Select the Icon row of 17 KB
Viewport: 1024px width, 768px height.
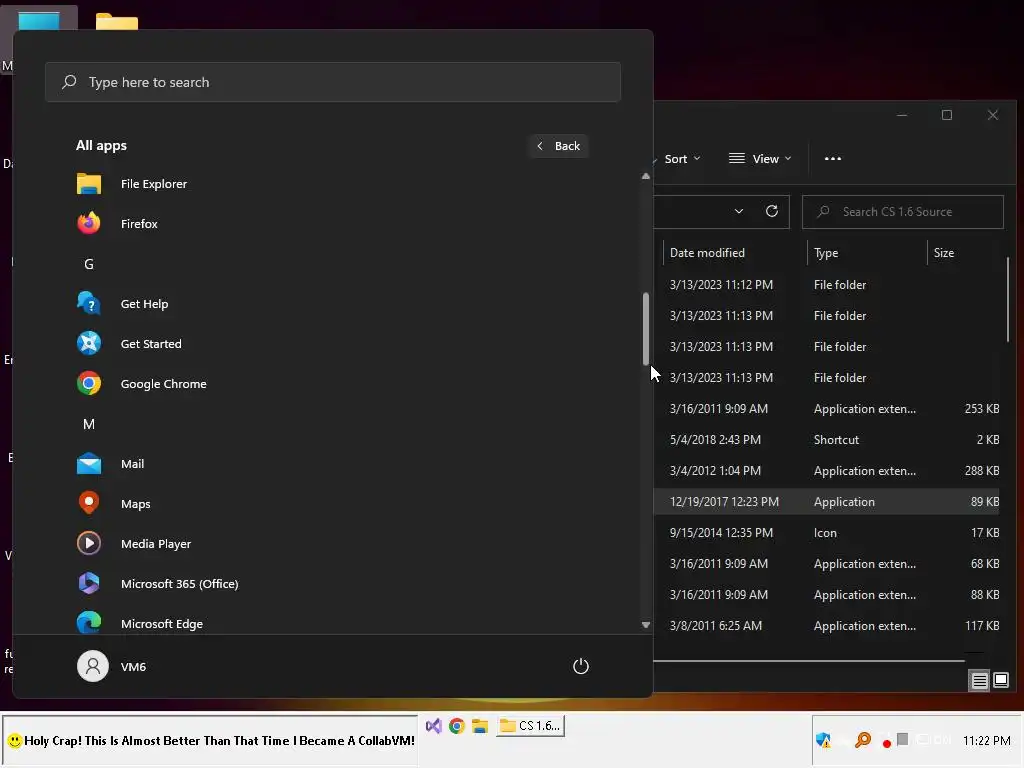tap(827, 533)
